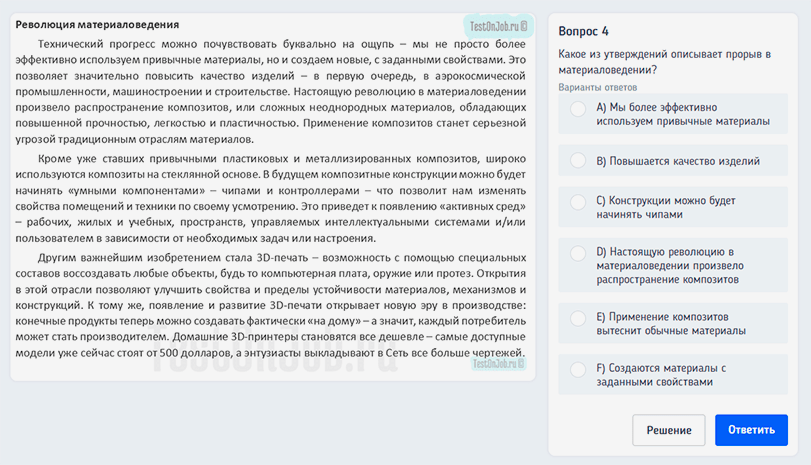
Task: Click the 'Вопрос 4' heading
Action: [x=584, y=31]
